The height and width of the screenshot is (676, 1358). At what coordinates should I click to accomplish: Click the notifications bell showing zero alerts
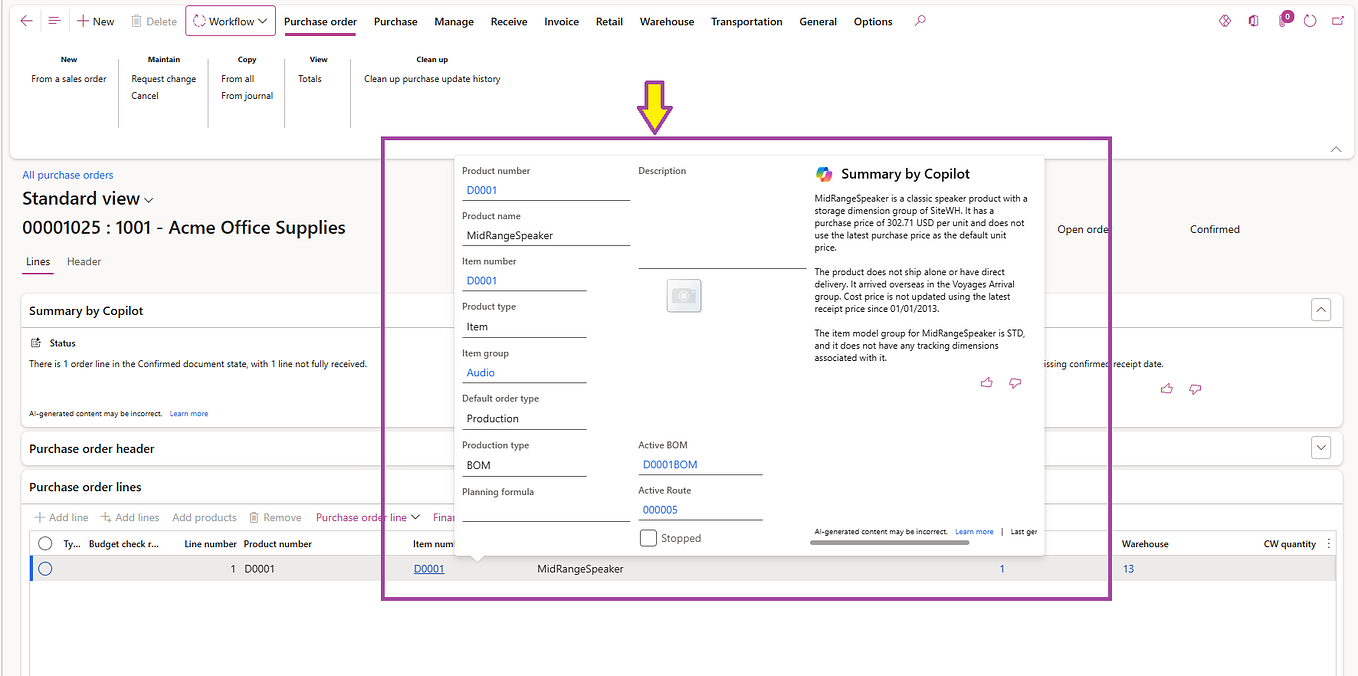[1283, 21]
